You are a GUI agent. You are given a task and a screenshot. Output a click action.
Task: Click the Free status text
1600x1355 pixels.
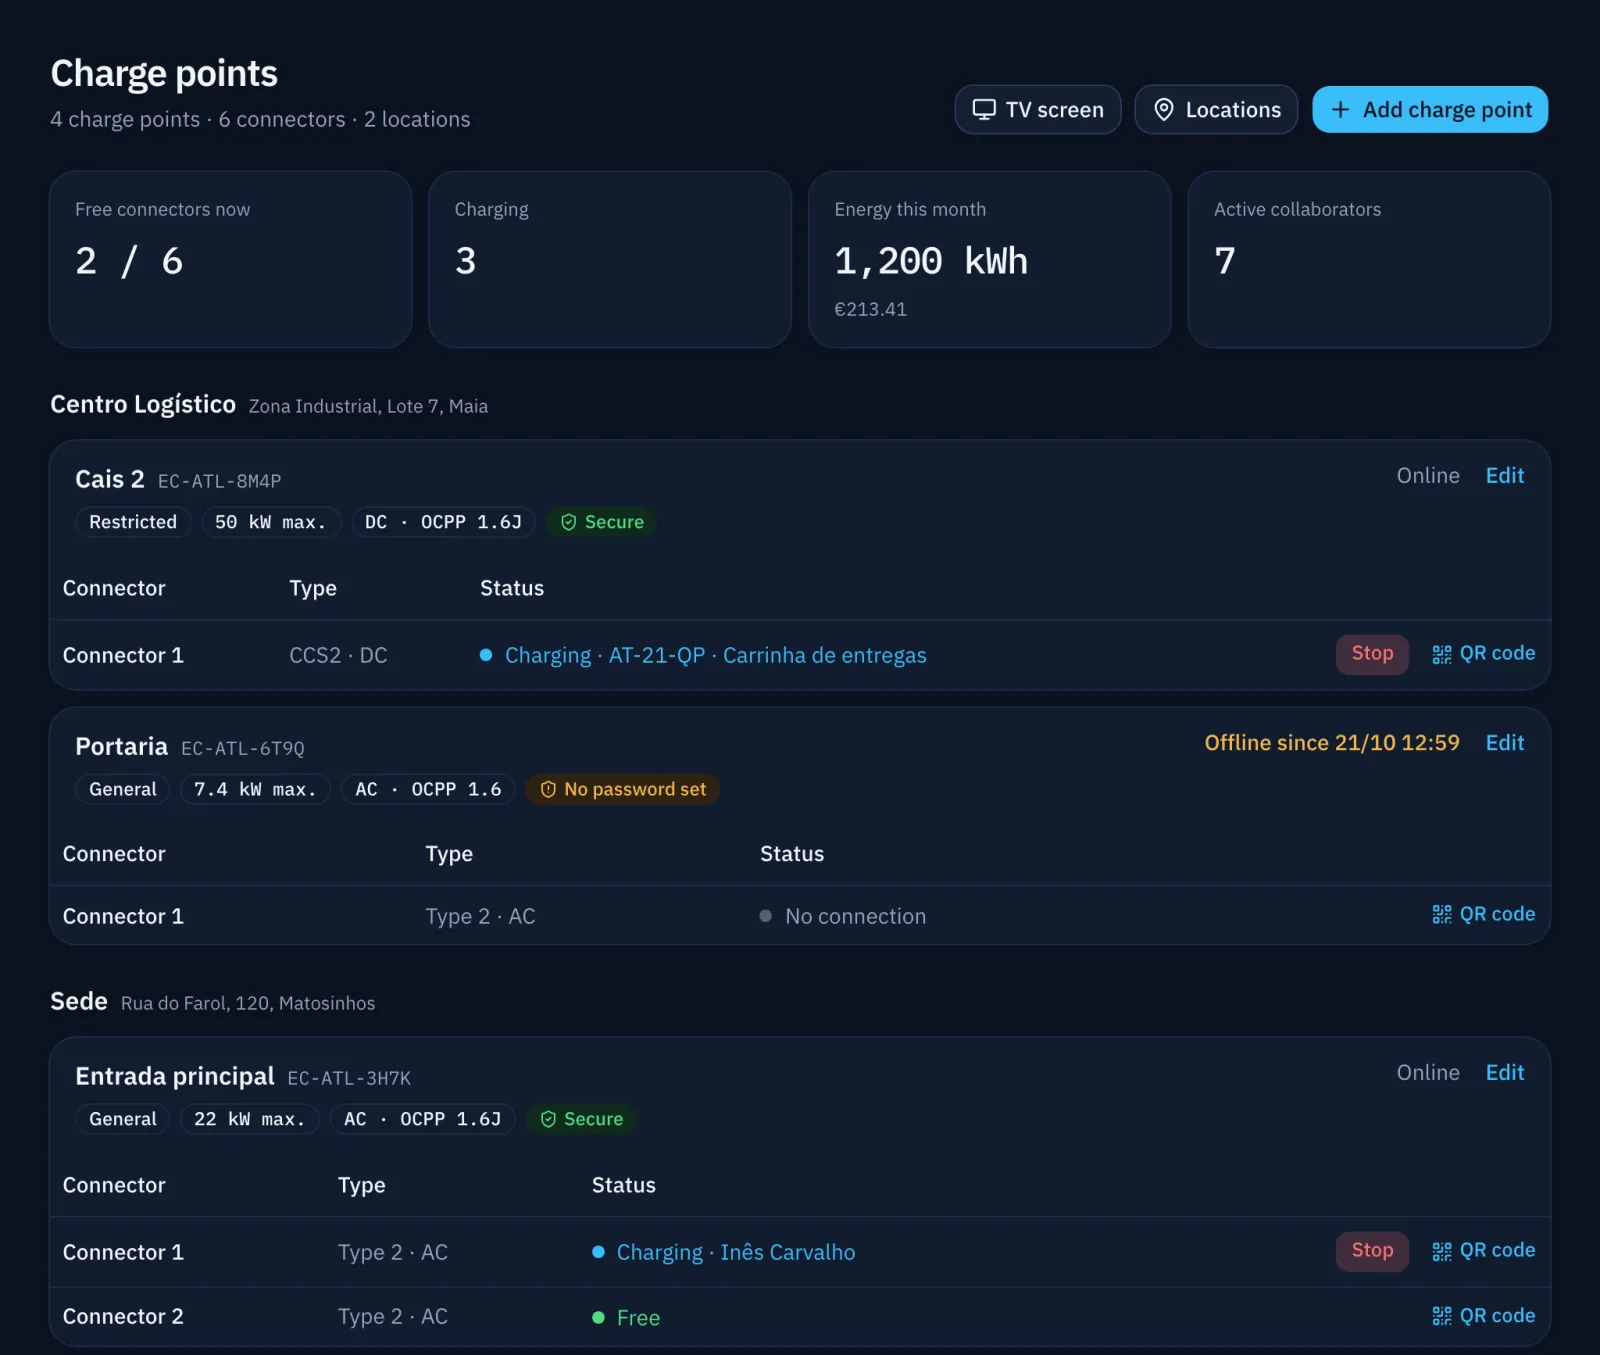click(638, 1318)
